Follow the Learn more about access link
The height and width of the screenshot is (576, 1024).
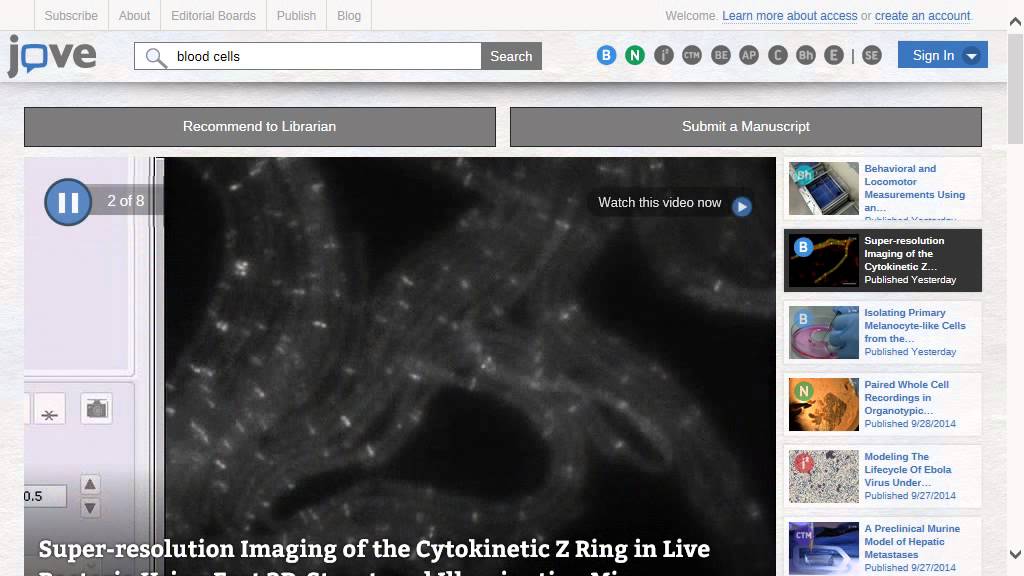[790, 16]
